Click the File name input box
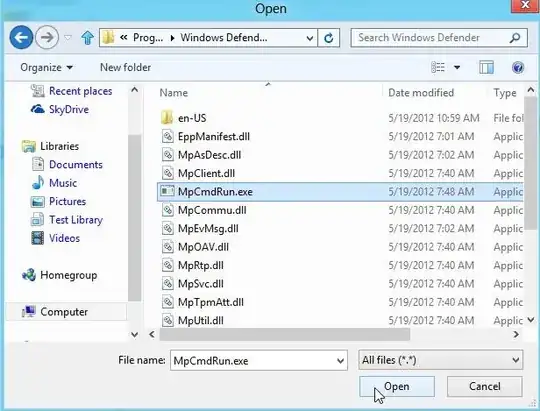The image size is (540, 411). click(x=258, y=360)
